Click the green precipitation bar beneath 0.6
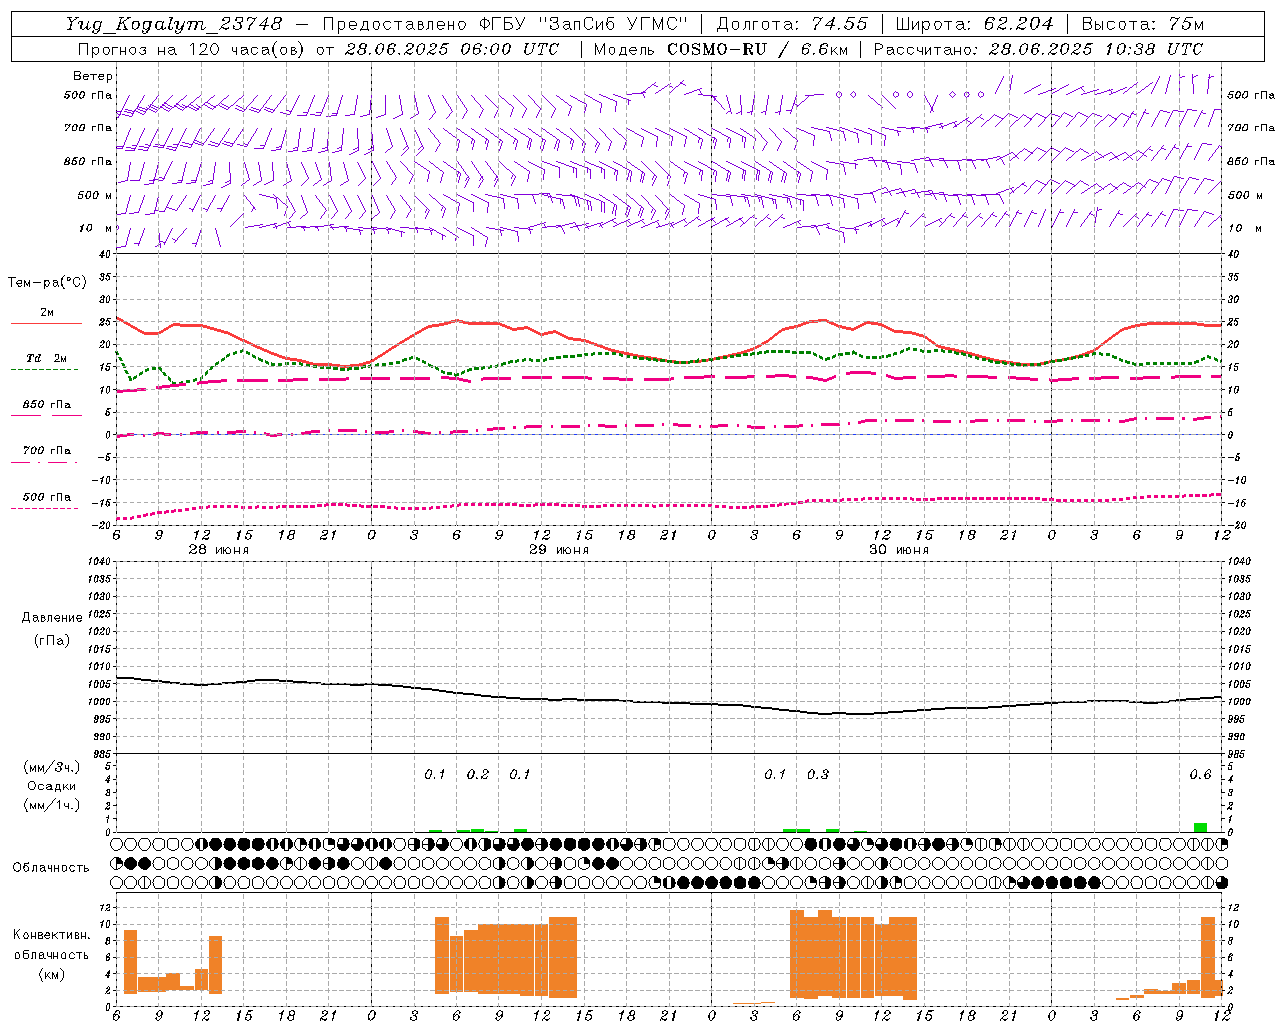Viewport: 1280px width, 1024px height. 1200,827
